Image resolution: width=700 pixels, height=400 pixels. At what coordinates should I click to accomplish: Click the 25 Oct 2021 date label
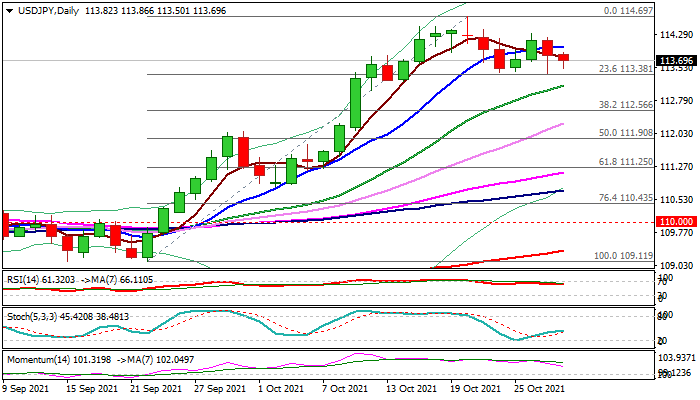[540, 388]
